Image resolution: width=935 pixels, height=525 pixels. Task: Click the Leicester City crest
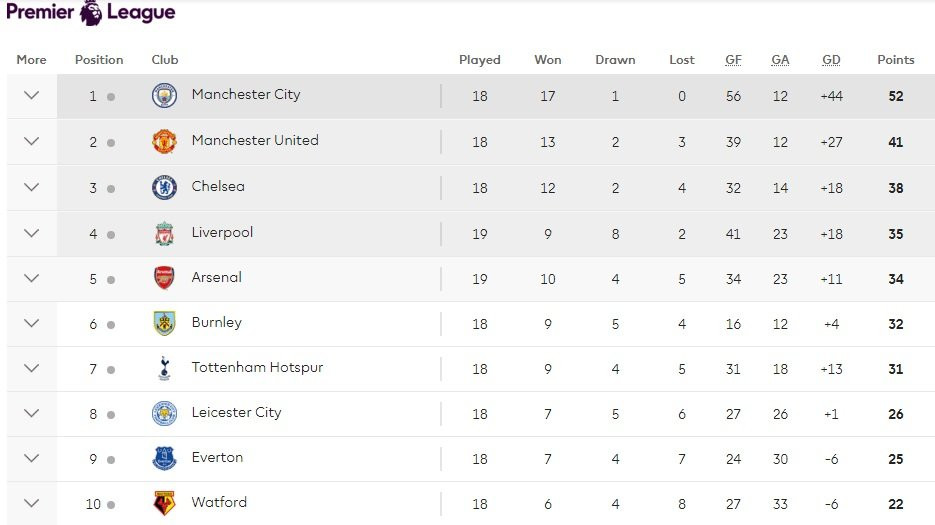(x=164, y=414)
